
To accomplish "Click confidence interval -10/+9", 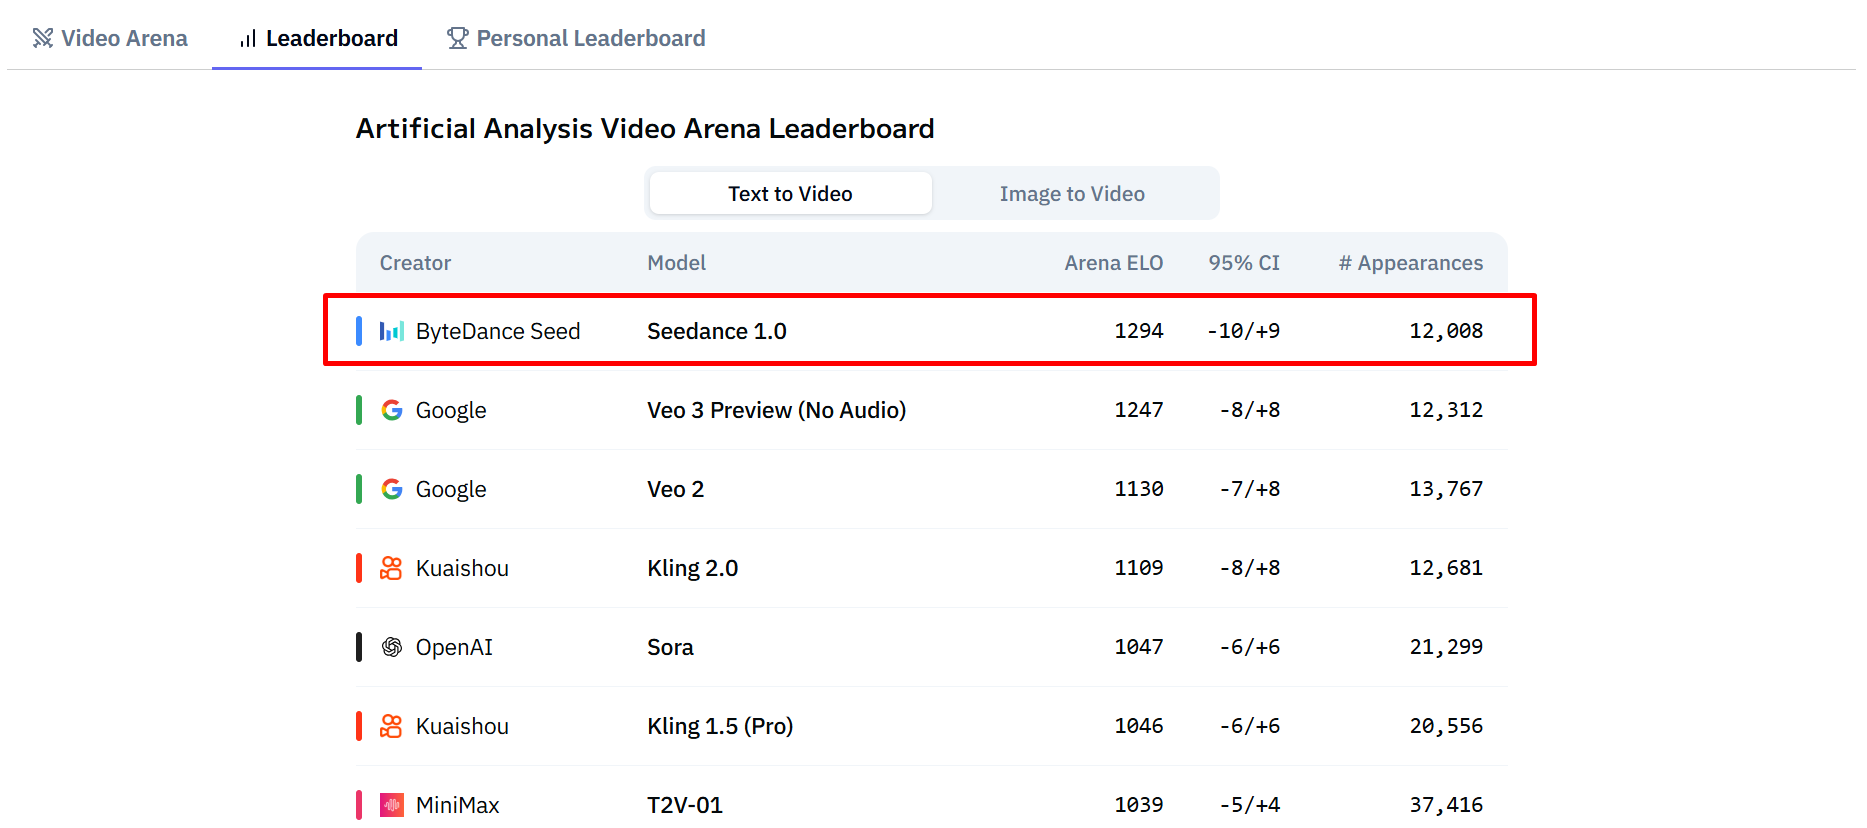I will coord(1243,331).
